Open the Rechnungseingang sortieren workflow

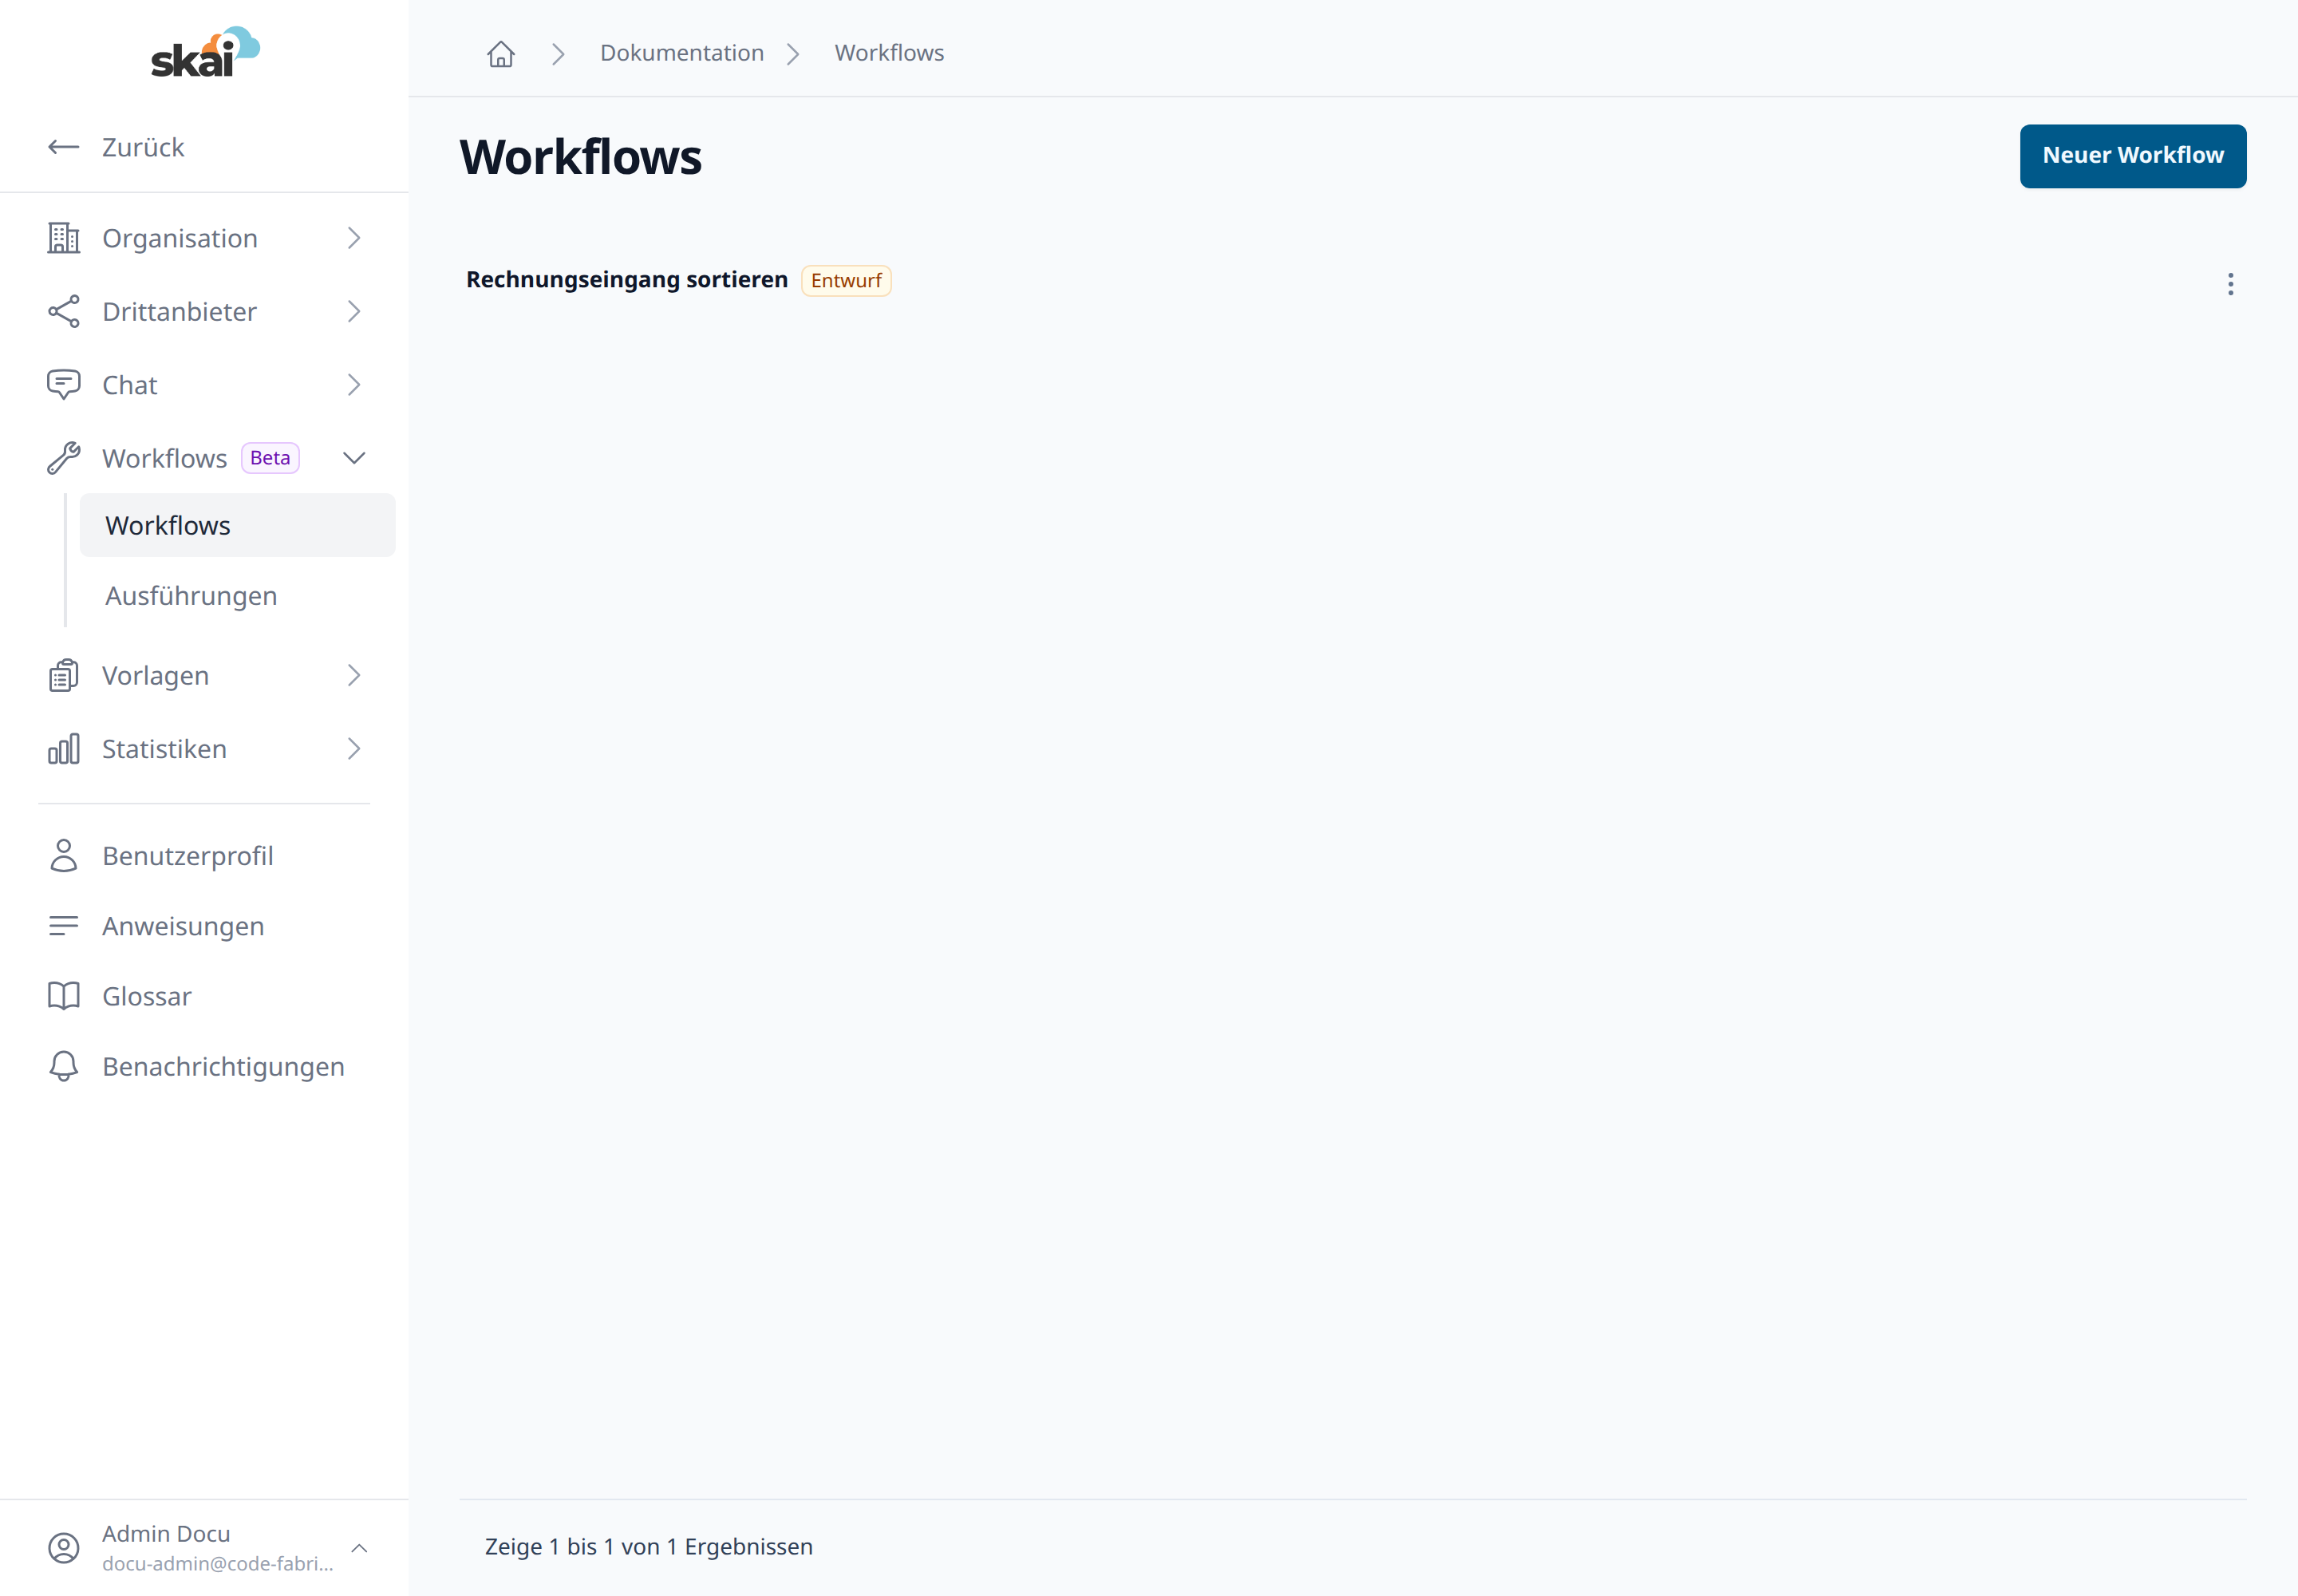click(x=627, y=280)
